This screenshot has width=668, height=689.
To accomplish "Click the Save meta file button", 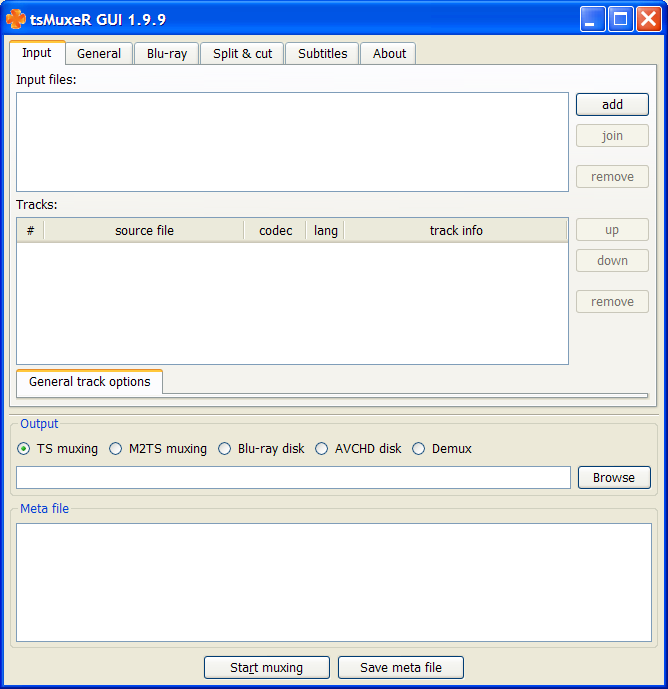I will 401,667.
